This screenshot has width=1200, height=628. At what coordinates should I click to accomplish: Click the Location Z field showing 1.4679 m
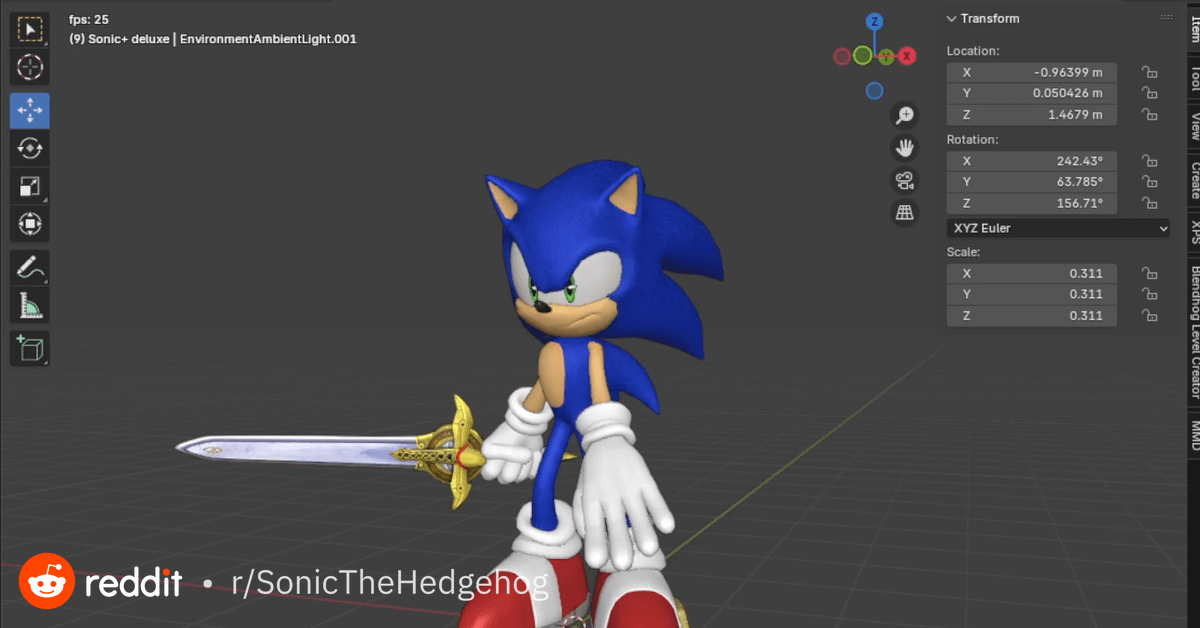coord(1032,115)
